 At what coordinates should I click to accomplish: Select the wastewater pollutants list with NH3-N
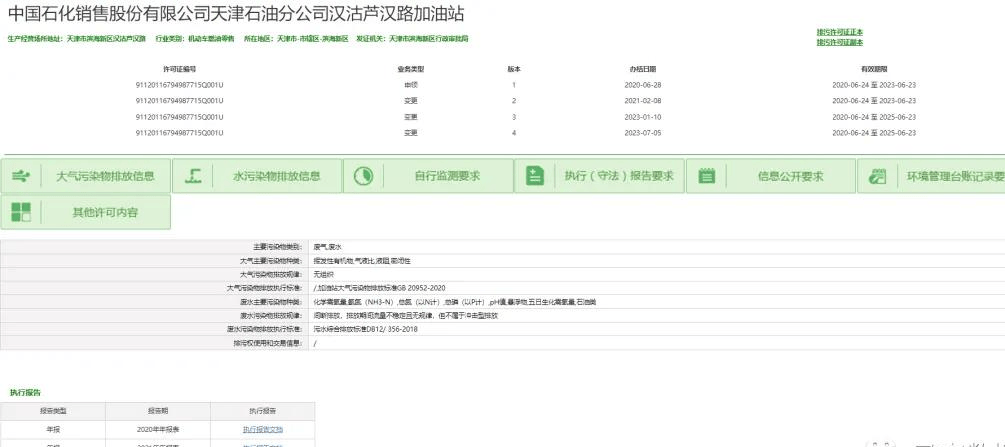point(455,302)
